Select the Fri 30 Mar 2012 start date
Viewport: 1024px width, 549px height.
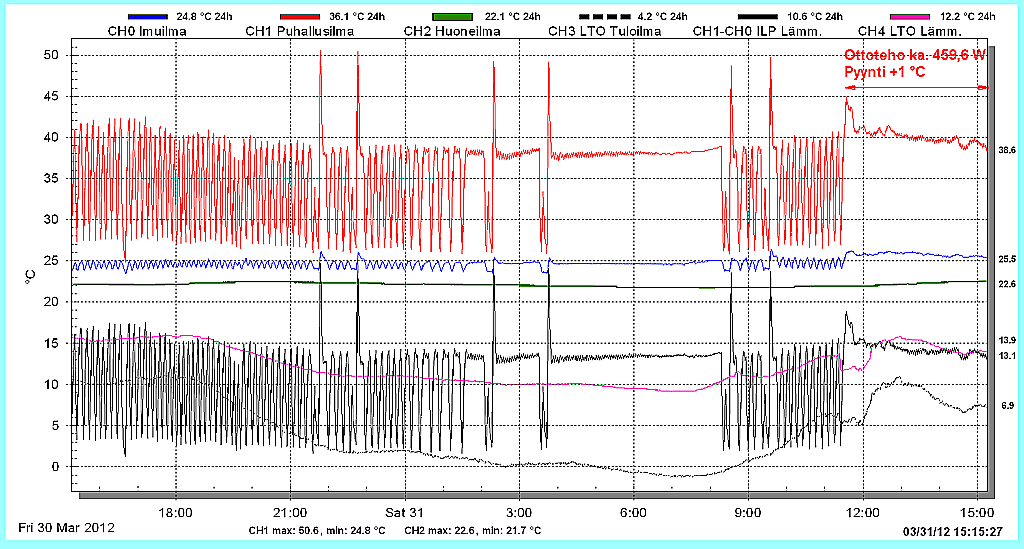coord(66,527)
